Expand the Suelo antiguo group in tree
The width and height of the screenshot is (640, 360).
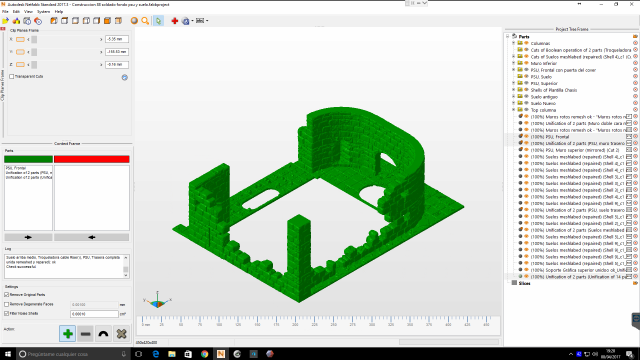tap(513, 97)
